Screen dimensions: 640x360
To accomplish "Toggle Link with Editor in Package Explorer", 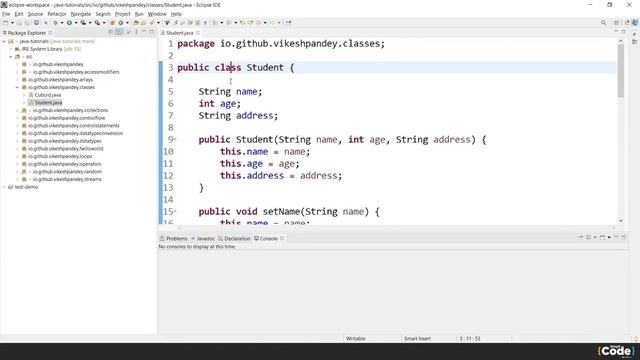I will tap(119, 32).
